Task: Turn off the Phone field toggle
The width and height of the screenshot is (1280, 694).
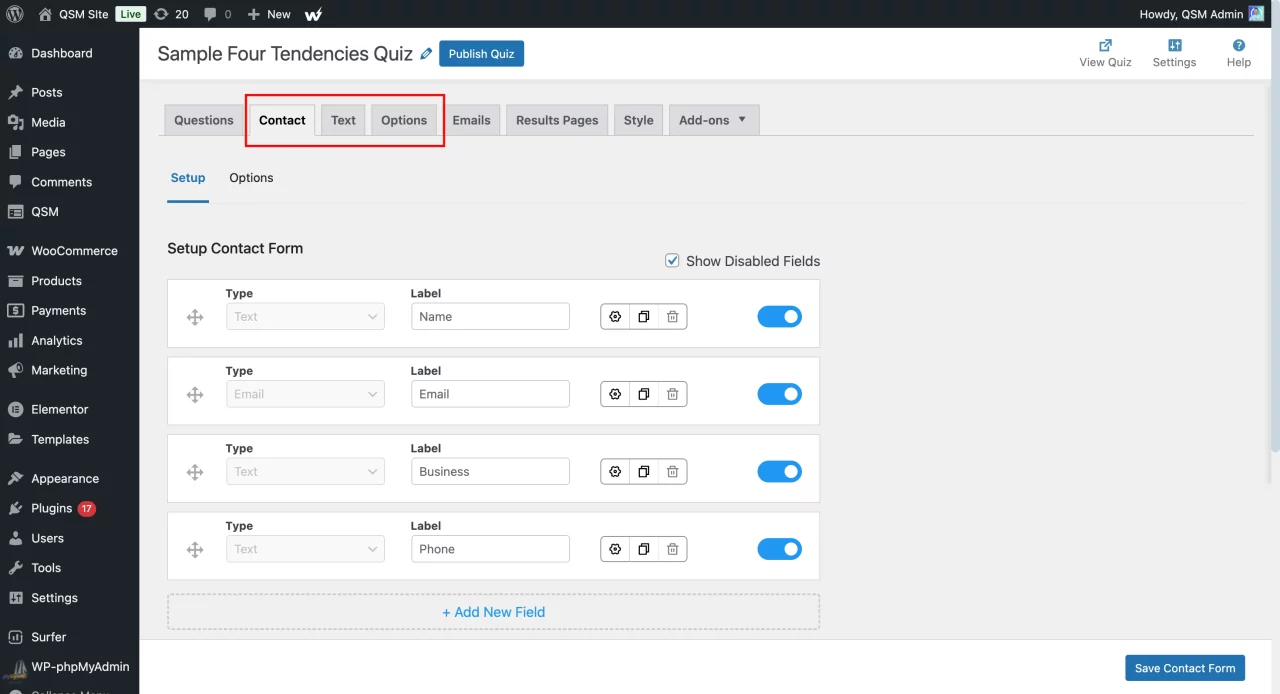Action: click(x=779, y=549)
